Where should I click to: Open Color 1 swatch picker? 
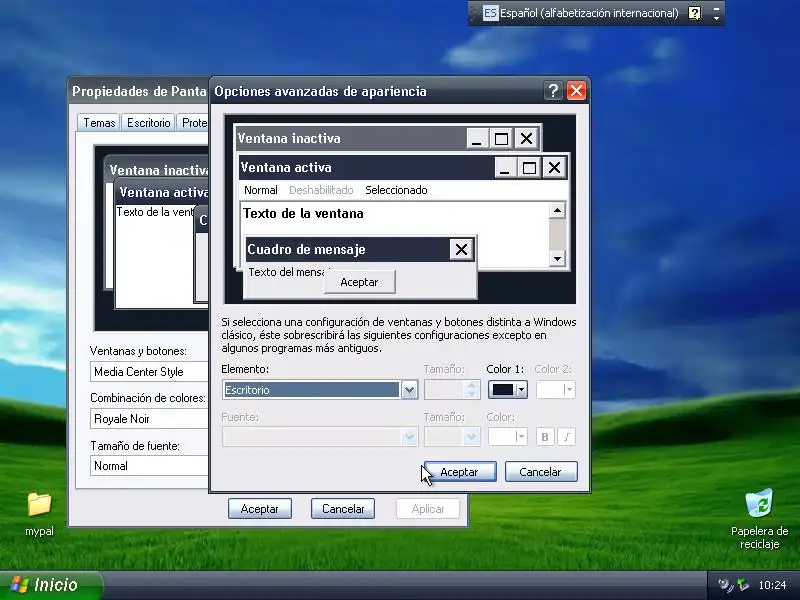pos(508,390)
